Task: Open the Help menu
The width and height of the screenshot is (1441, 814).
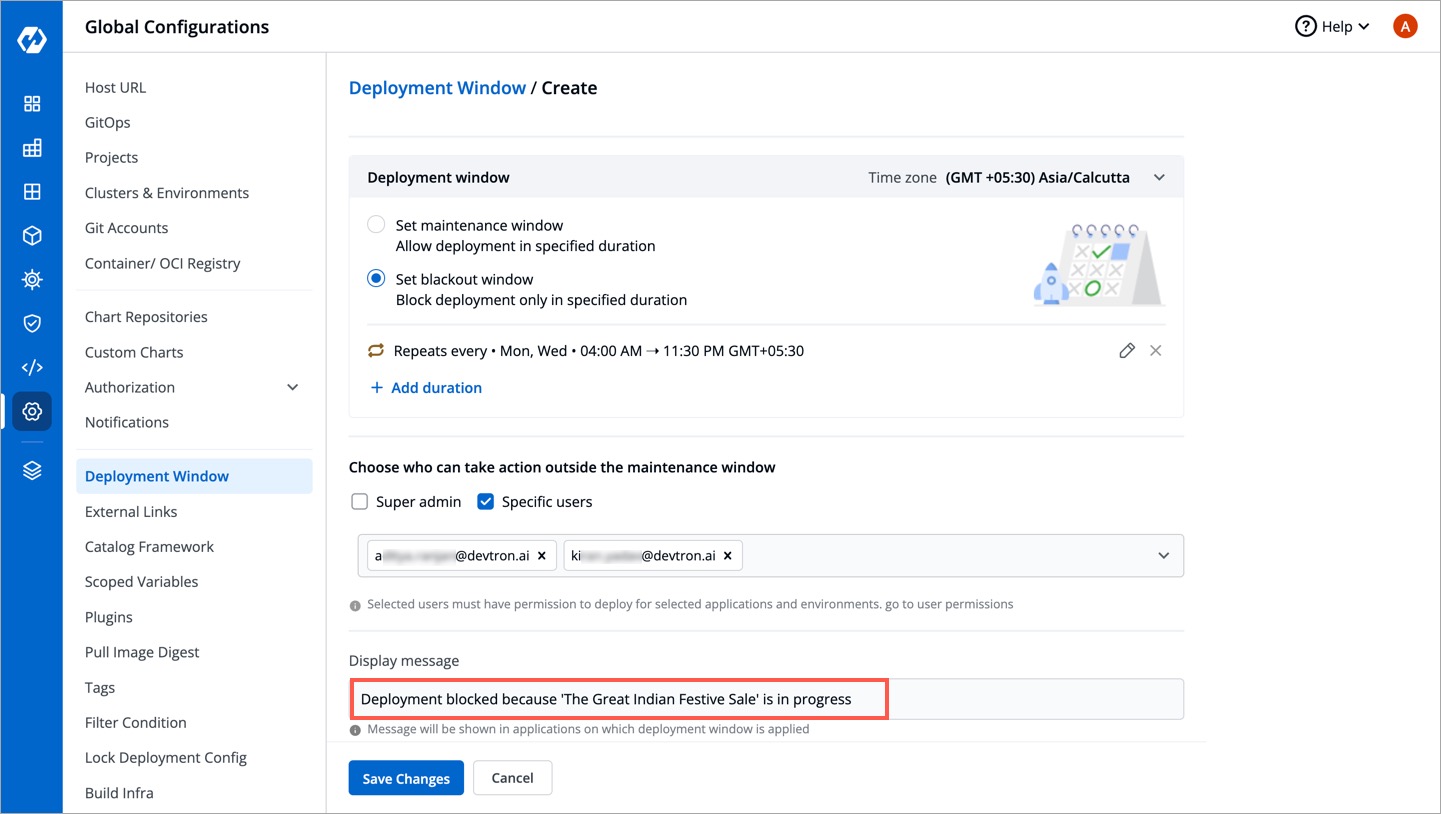Action: pyautogui.click(x=1332, y=27)
